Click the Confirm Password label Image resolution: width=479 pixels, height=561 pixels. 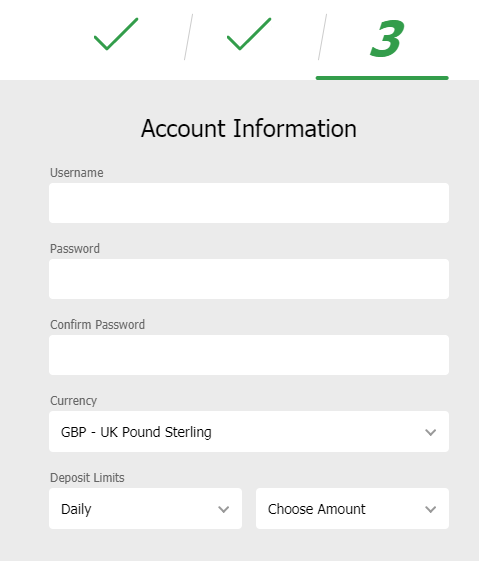click(97, 325)
